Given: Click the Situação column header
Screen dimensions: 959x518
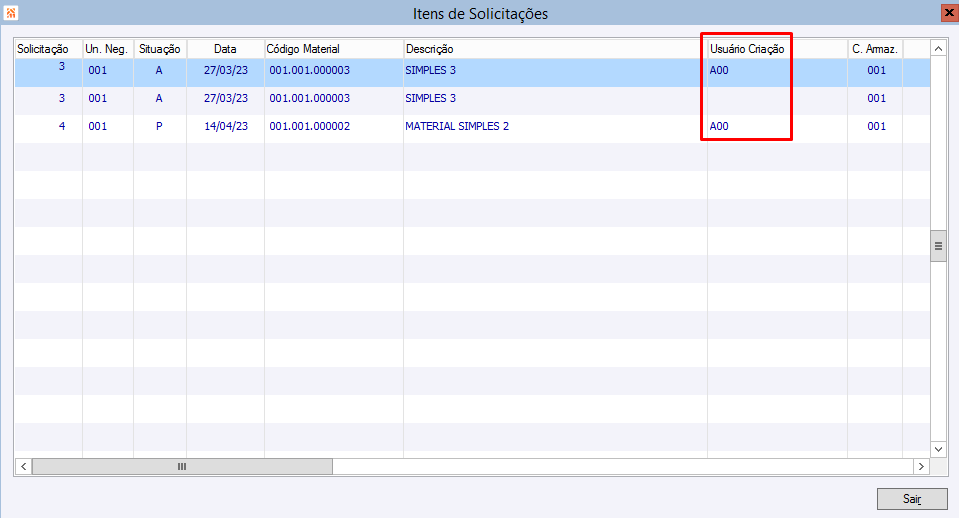Looking at the screenshot, I should click(x=160, y=49).
